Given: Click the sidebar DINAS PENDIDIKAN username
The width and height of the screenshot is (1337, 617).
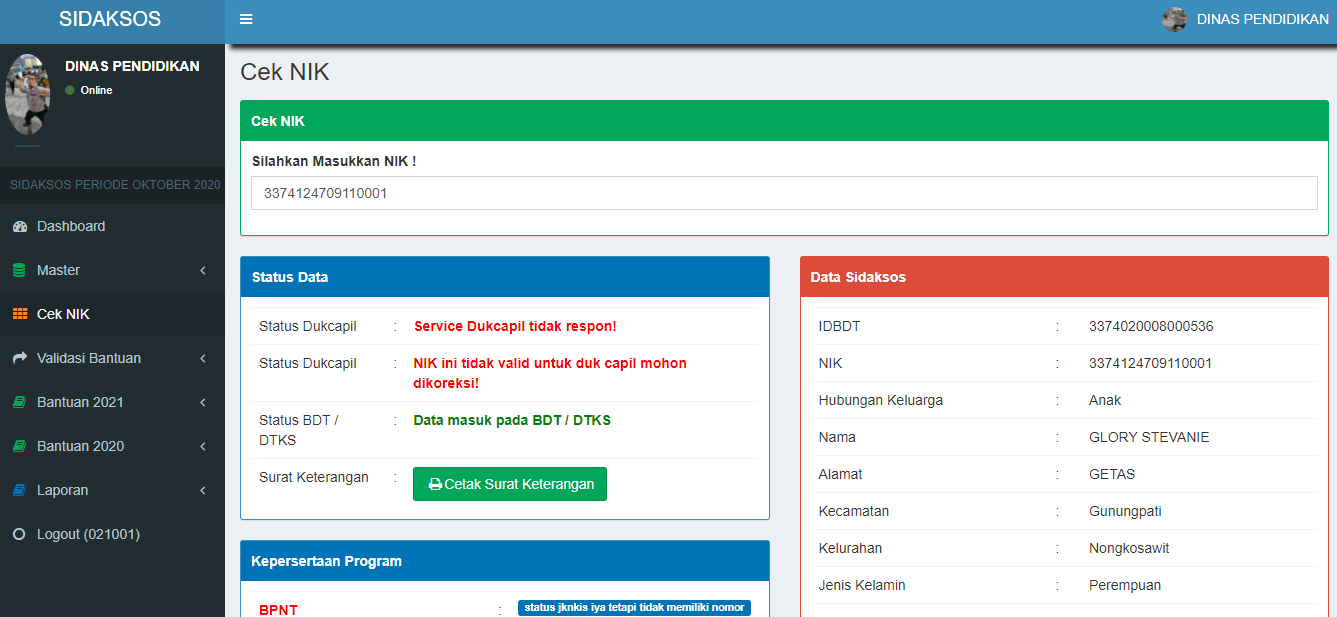Looking at the screenshot, I should click(x=132, y=66).
